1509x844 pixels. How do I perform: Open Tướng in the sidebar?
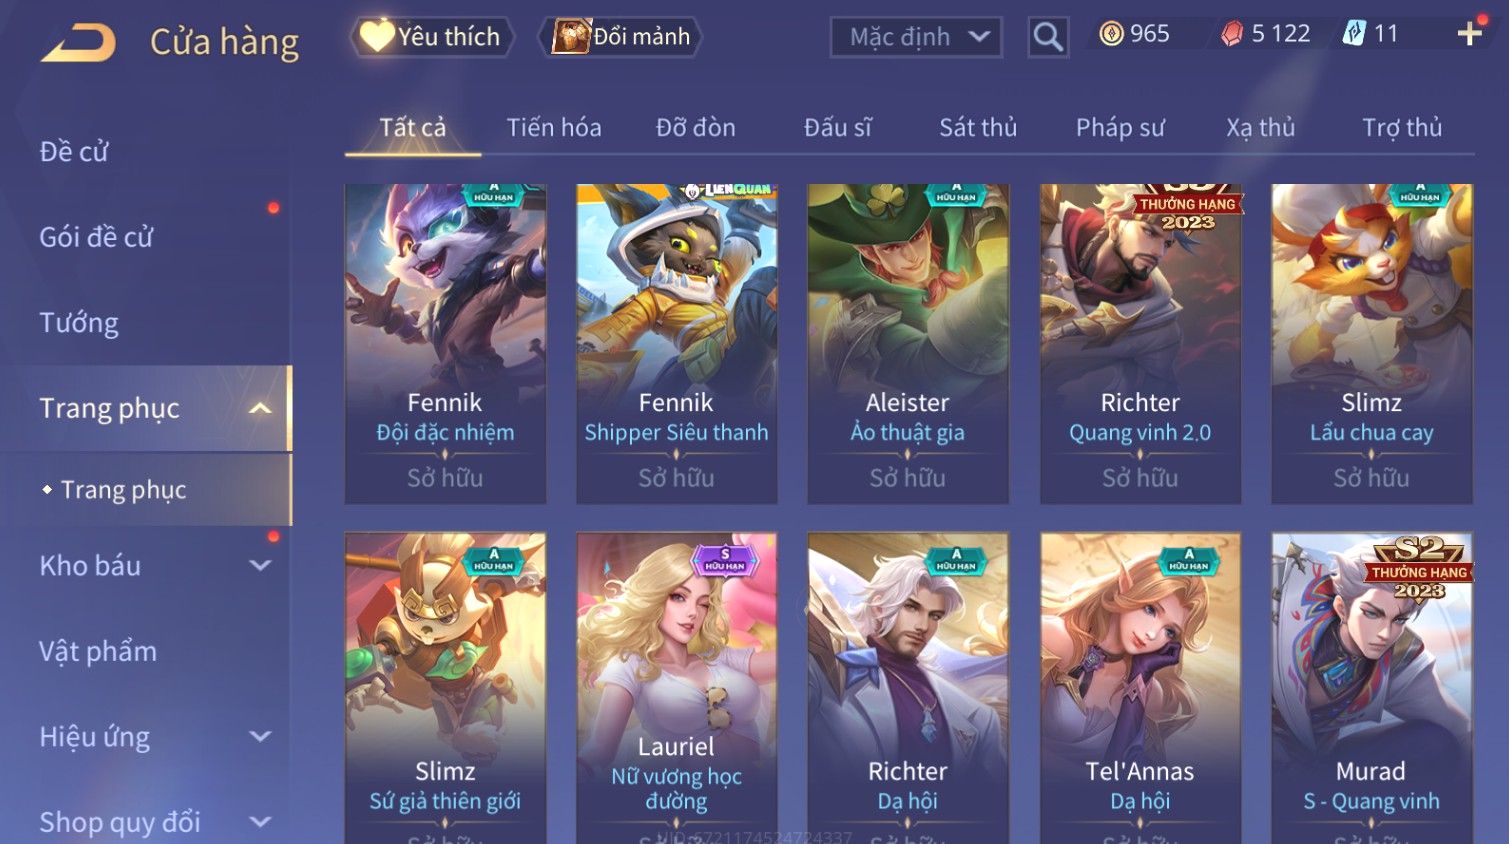[x=79, y=323]
